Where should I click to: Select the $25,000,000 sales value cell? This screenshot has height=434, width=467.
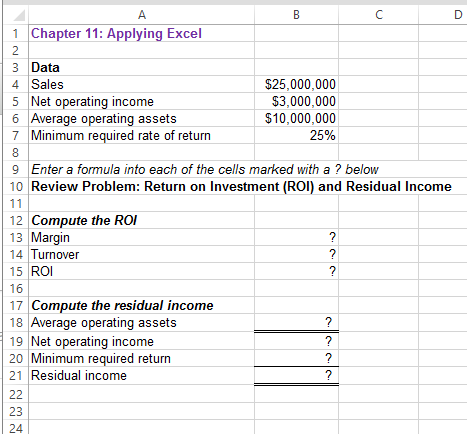pos(296,84)
